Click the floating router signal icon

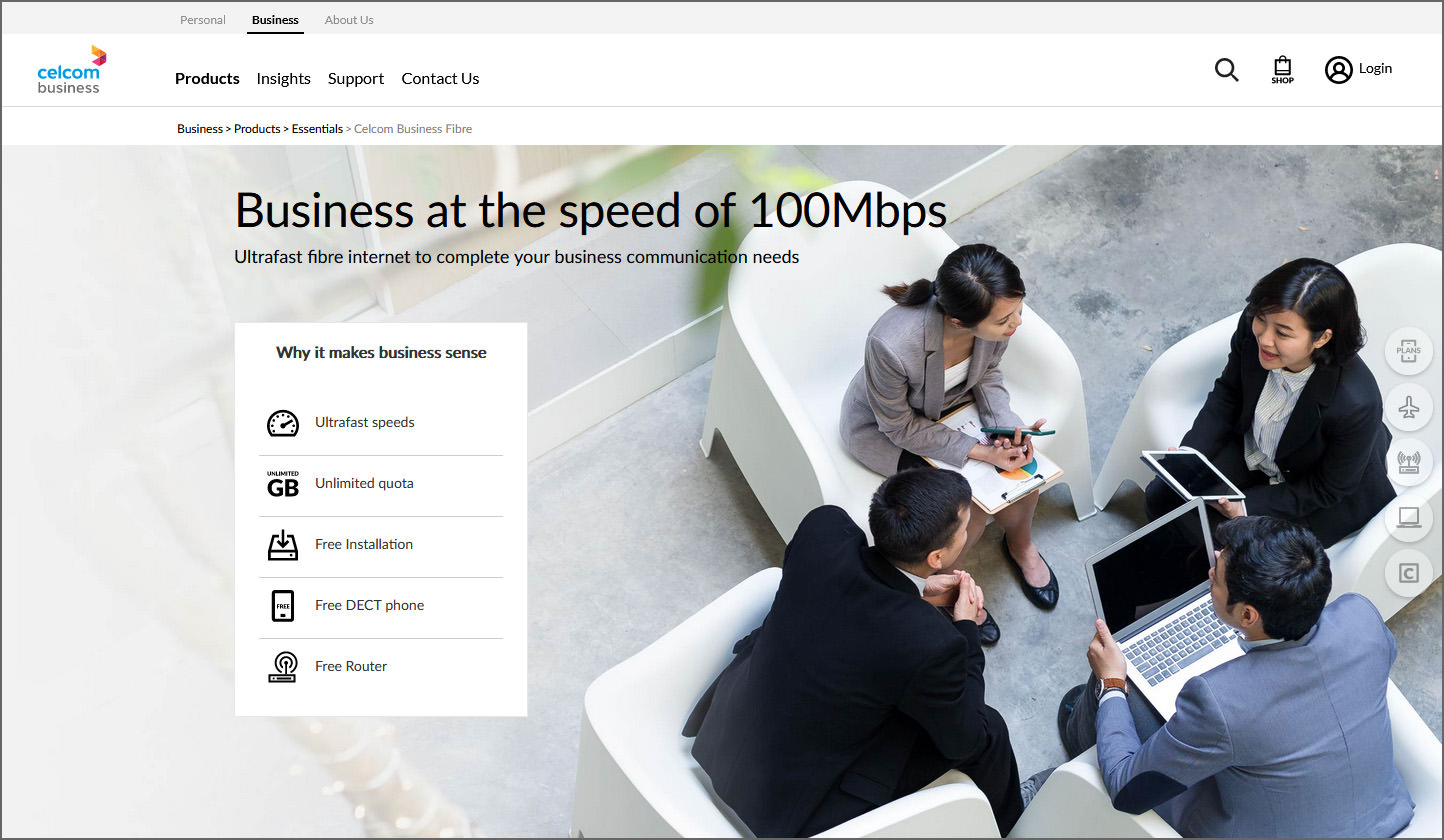pos(1409,462)
